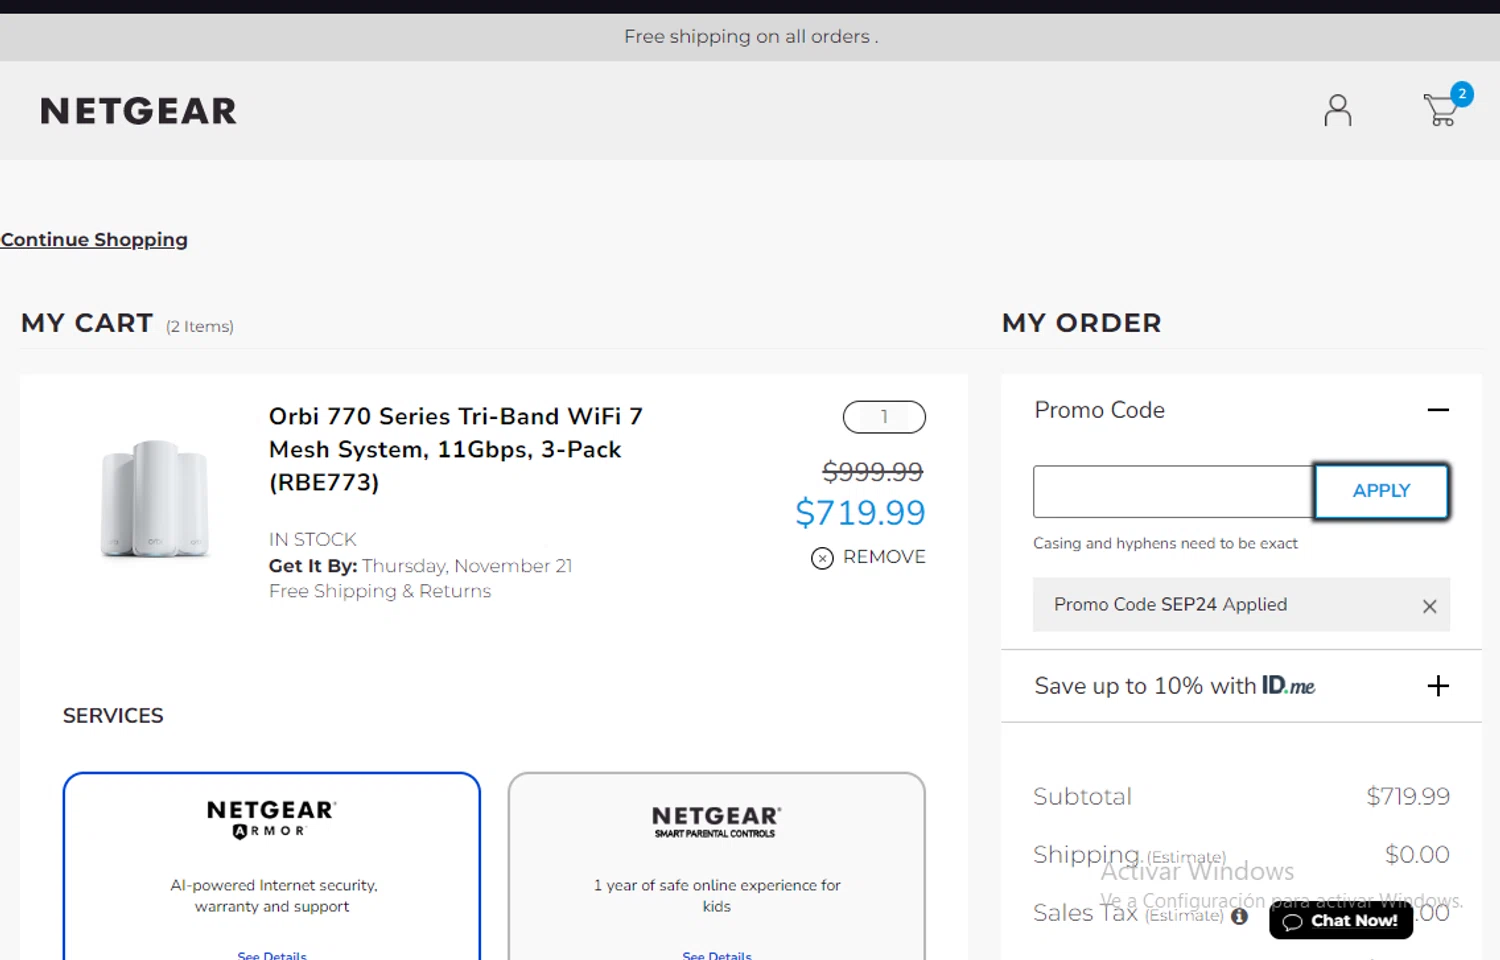Open the Chat Now widget

pos(1341,920)
